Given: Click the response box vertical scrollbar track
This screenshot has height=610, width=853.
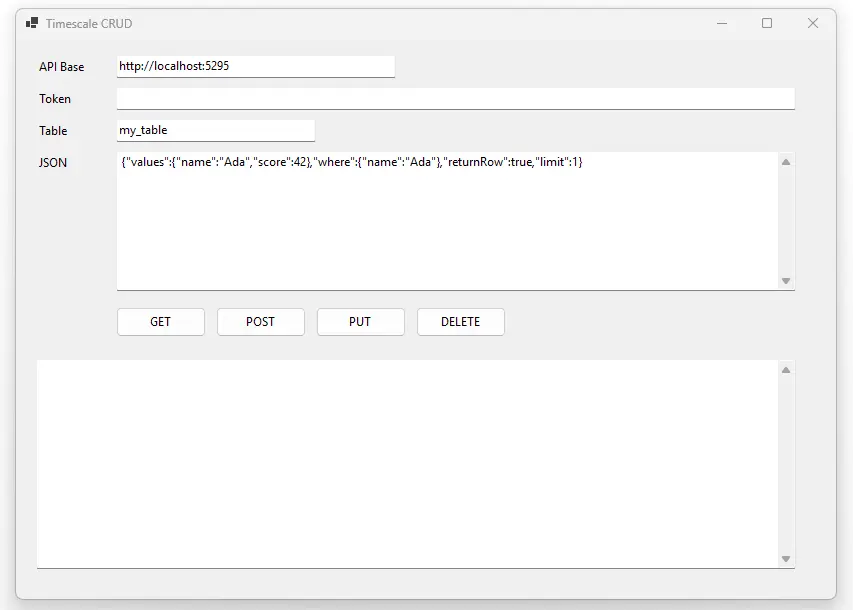Looking at the screenshot, I should click(786, 464).
